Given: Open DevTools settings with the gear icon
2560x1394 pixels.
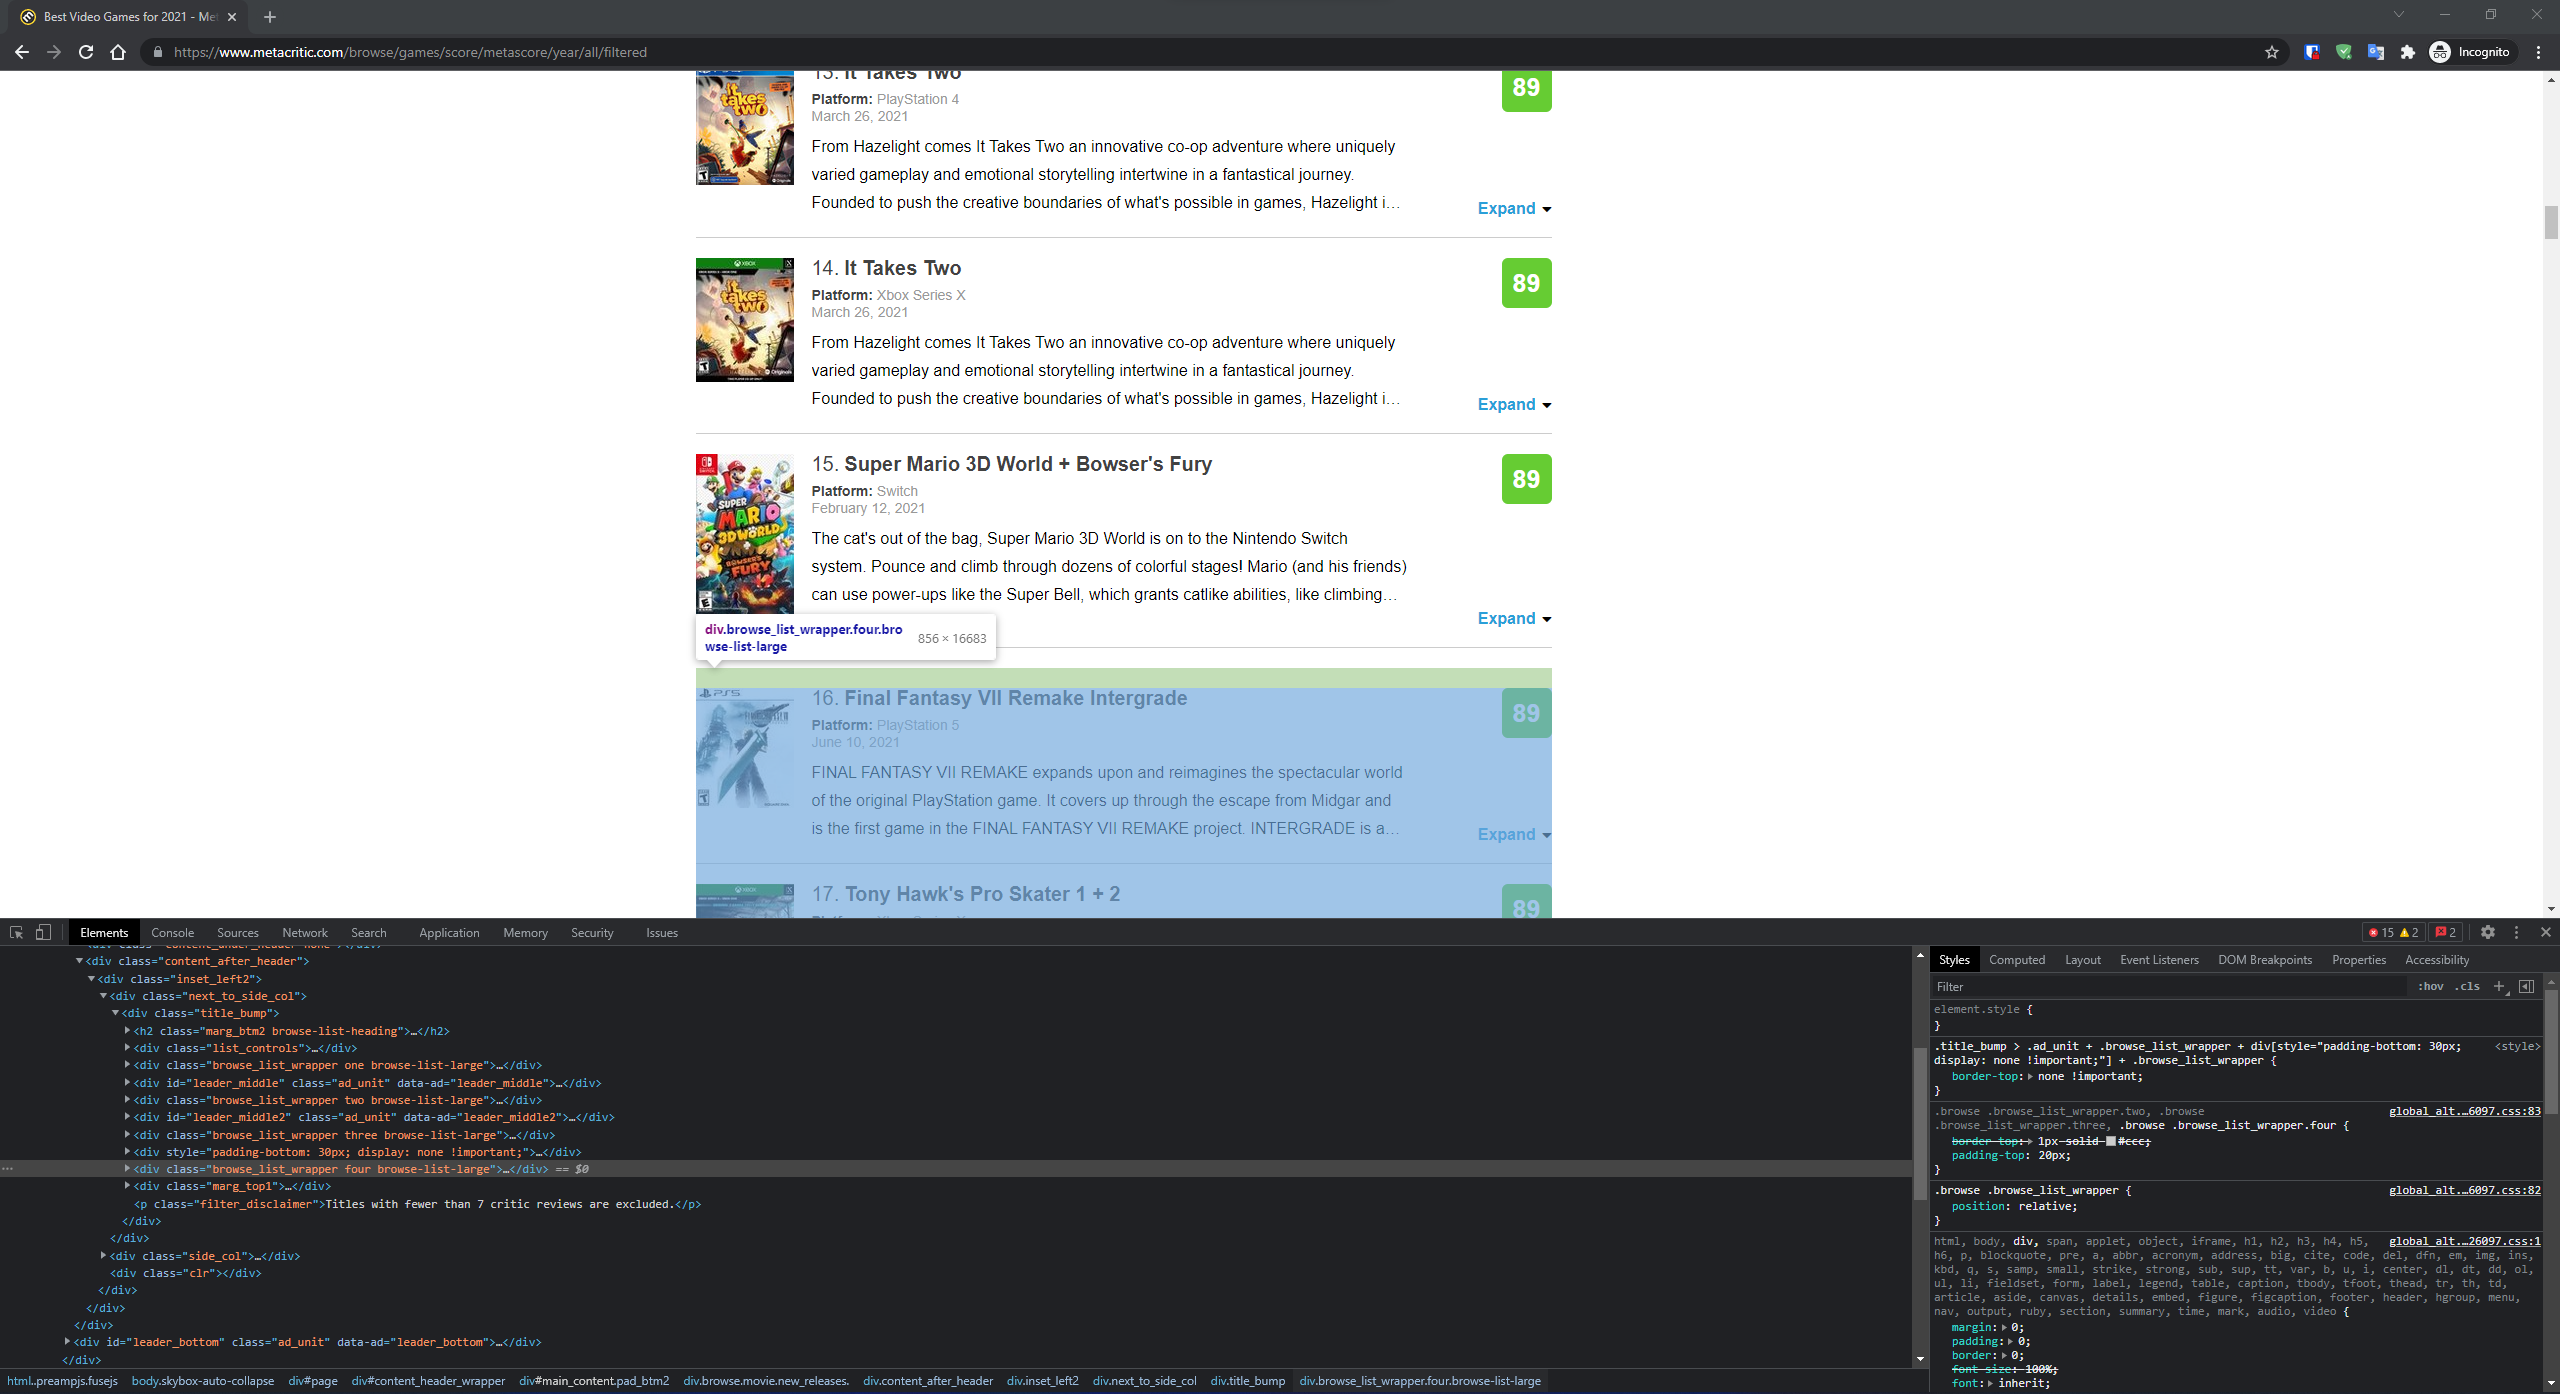Looking at the screenshot, I should [2487, 932].
